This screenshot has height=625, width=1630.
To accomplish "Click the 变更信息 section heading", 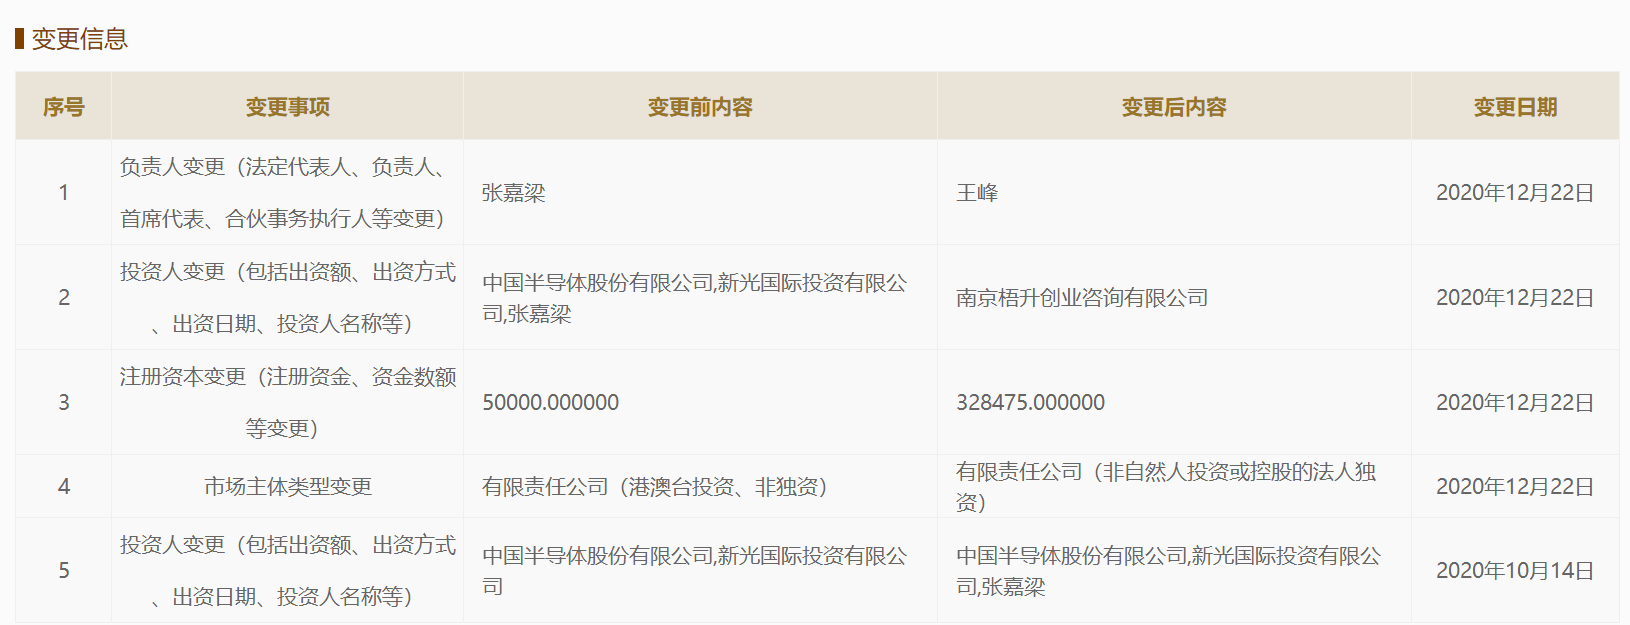I will tap(79, 39).
